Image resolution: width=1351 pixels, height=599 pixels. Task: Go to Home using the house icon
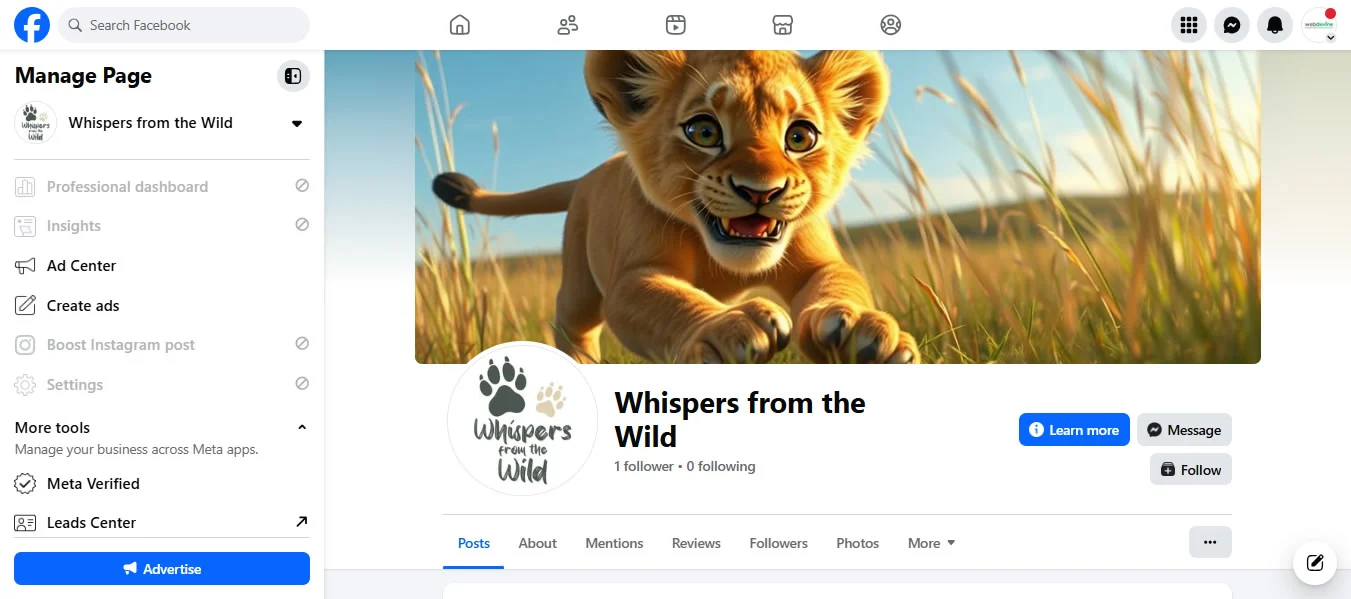point(459,25)
